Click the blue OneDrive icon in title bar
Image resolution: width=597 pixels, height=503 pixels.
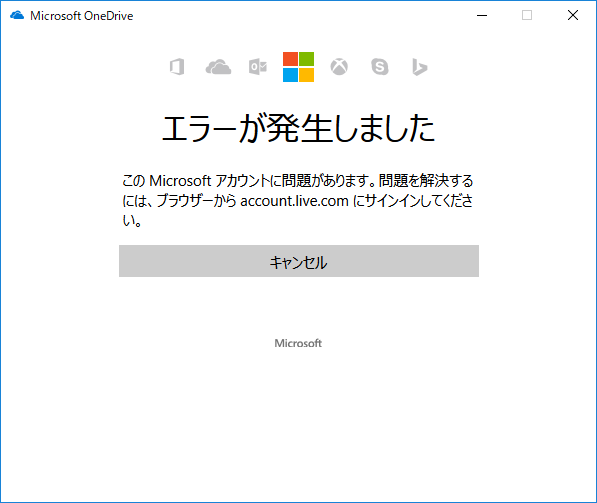click(17, 16)
